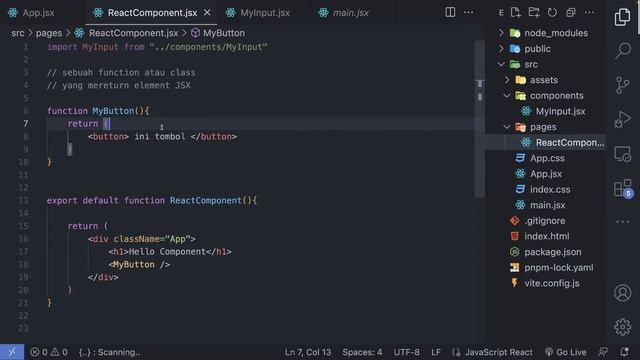This screenshot has height=360, width=640.
Task: Click the MyButton function name on line 6
Action: click(113, 111)
